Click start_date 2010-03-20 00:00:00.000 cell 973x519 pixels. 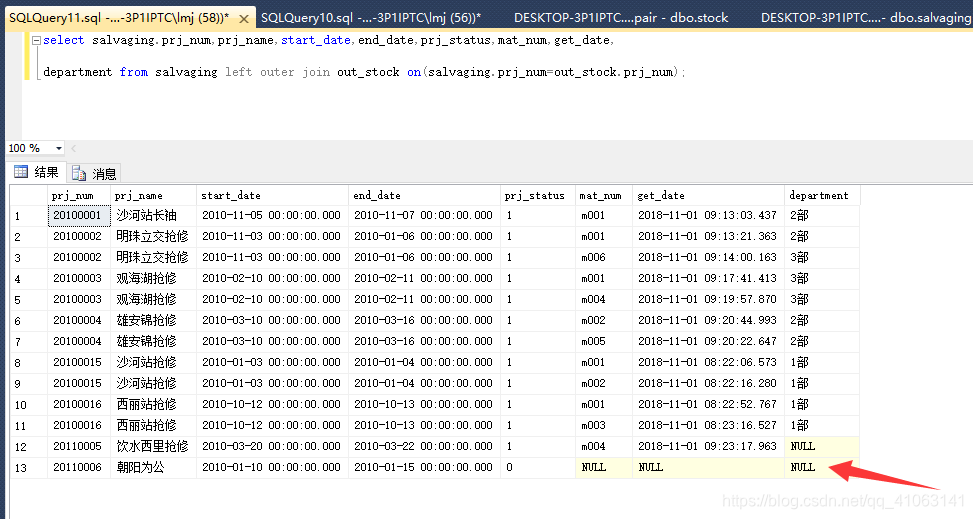click(x=272, y=446)
